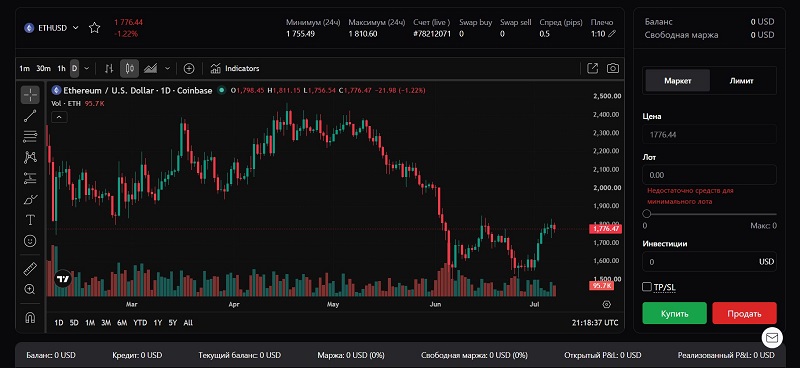800x368 pixels.
Task: Switch to candlestick chart style
Action: [x=130, y=68]
